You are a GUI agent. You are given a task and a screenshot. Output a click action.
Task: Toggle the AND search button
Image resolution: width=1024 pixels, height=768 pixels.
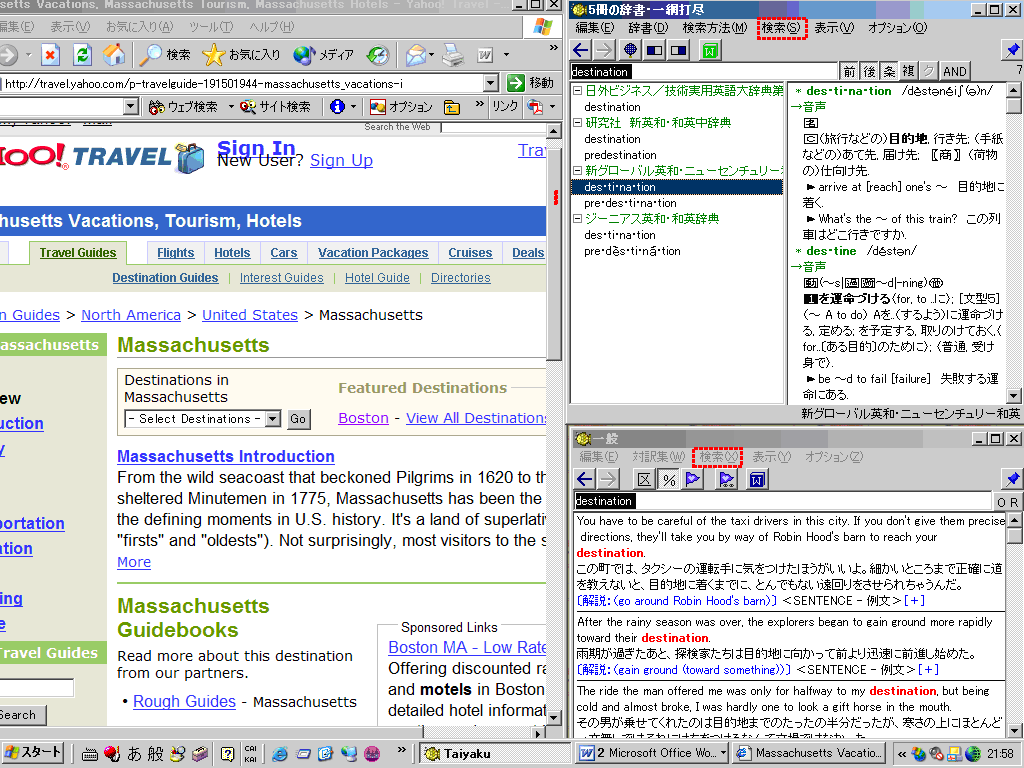pyautogui.click(x=954, y=71)
